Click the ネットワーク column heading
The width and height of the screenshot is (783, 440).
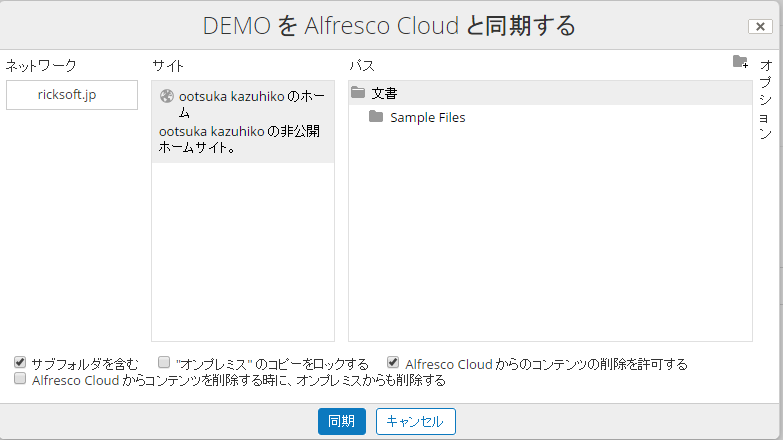coord(41,65)
